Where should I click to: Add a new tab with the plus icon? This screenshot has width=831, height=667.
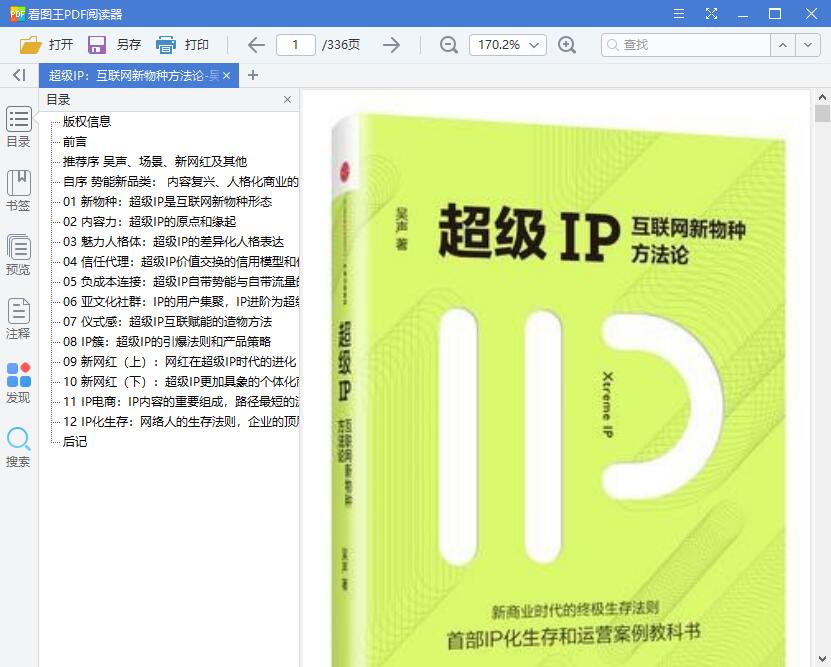253,75
